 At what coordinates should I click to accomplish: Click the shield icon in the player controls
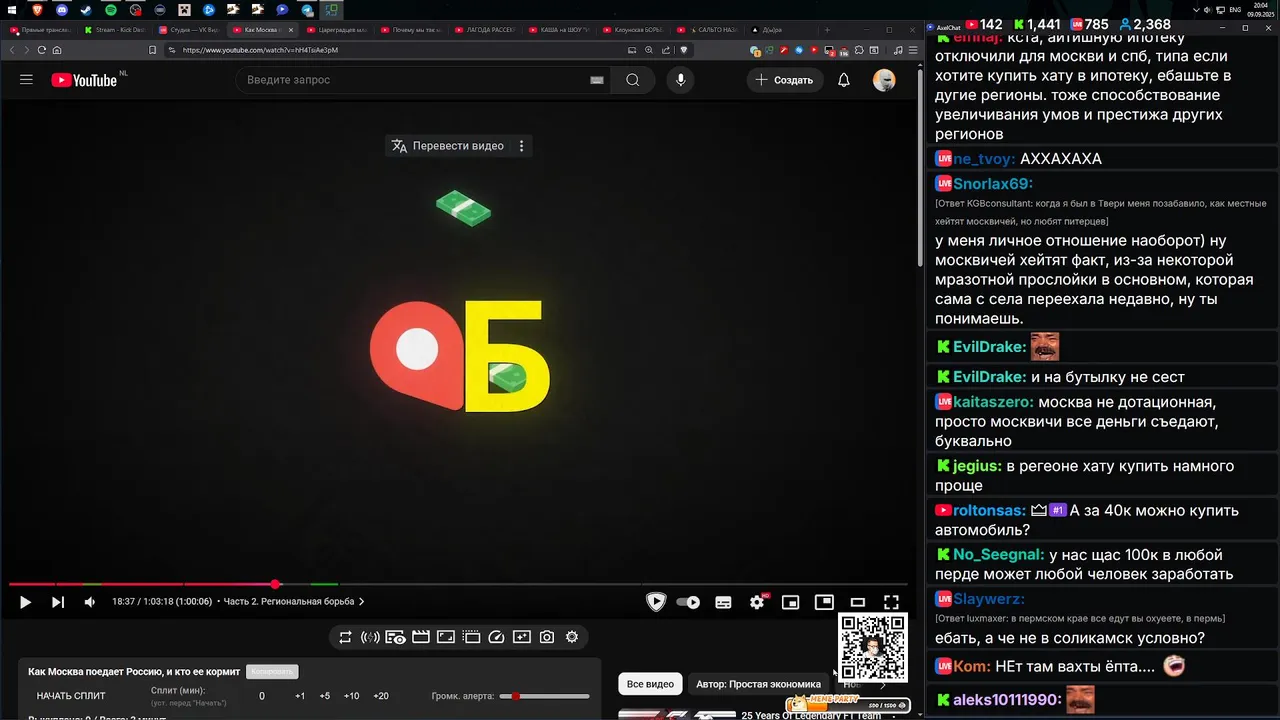pos(656,602)
